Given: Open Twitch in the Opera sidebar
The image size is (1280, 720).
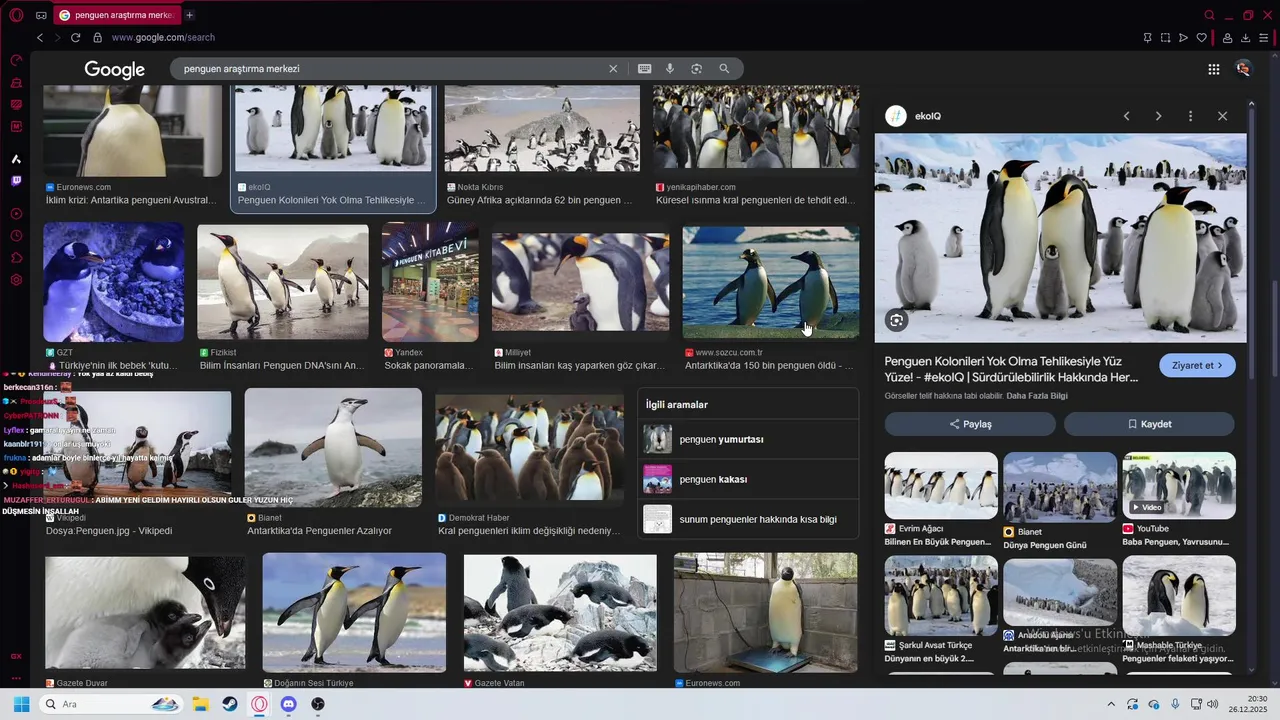Looking at the screenshot, I should point(16,182).
